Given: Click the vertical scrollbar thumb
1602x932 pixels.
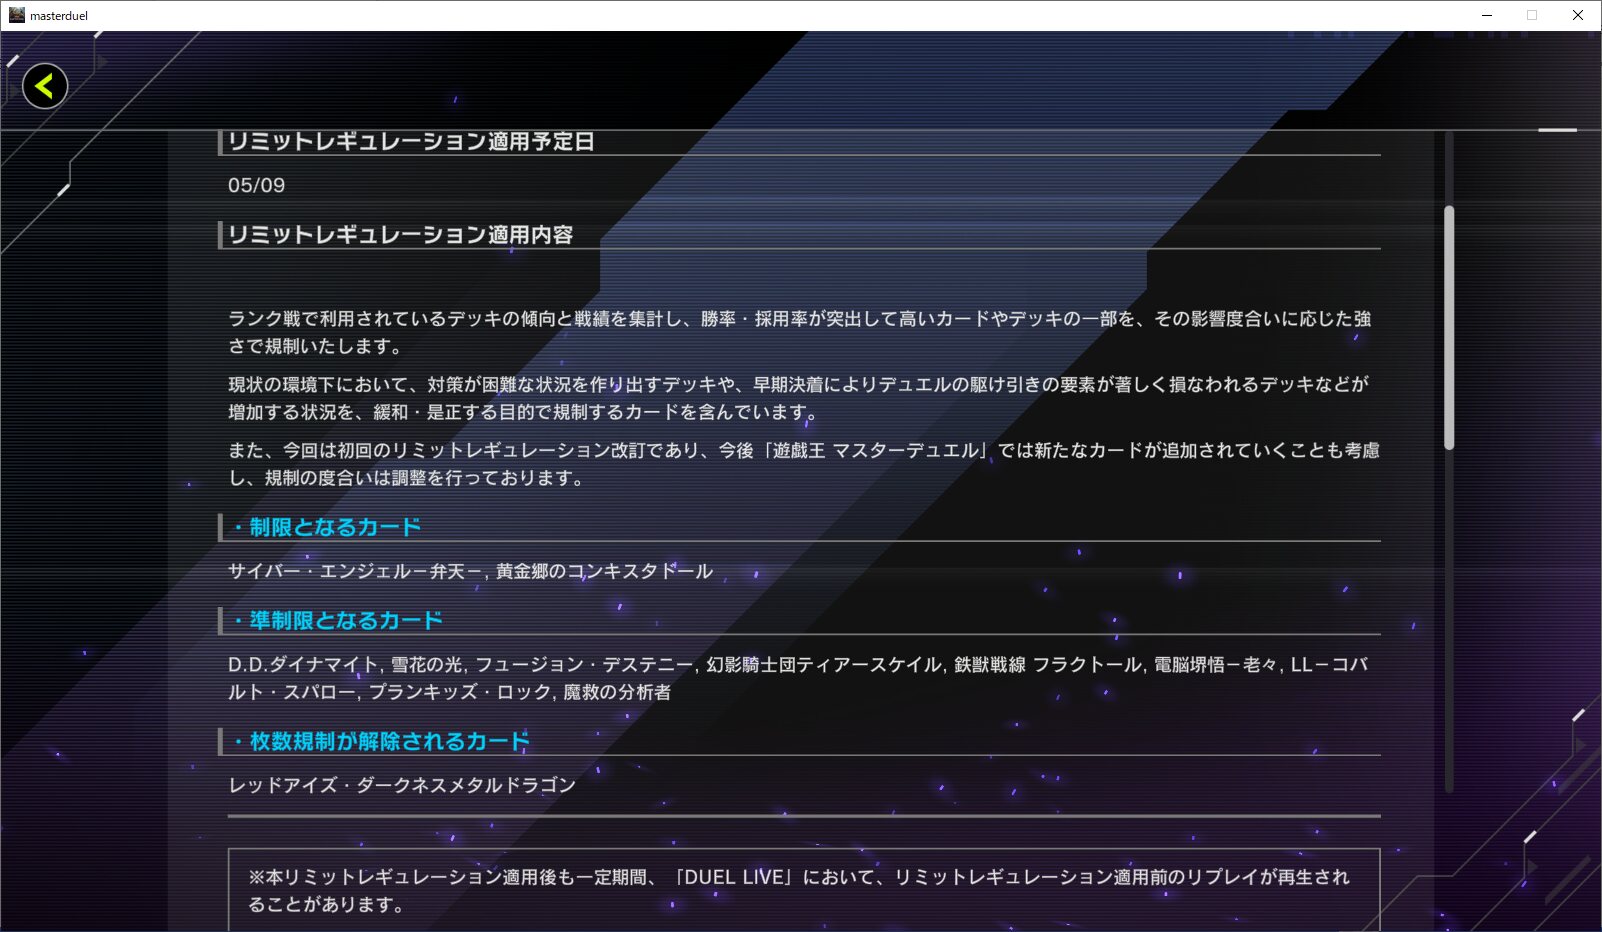Looking at the screenshot, I should click(x=1449, y=327).
